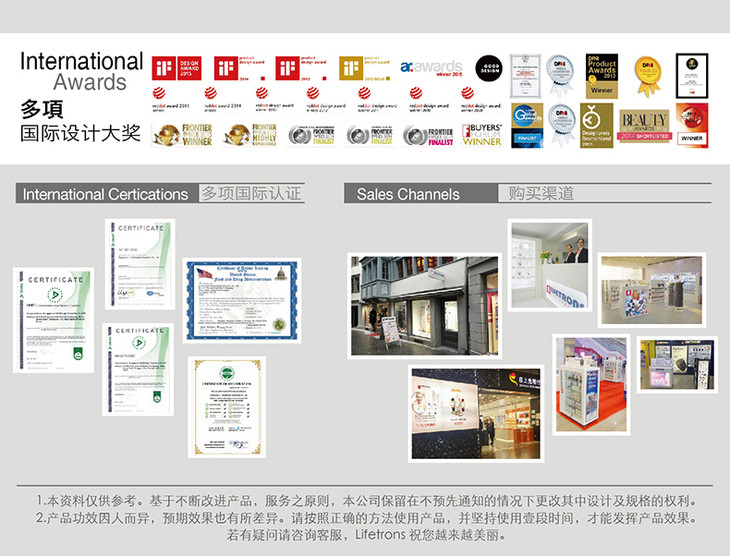Click the red dot design award 2012 logo

[x=325, y=99]
